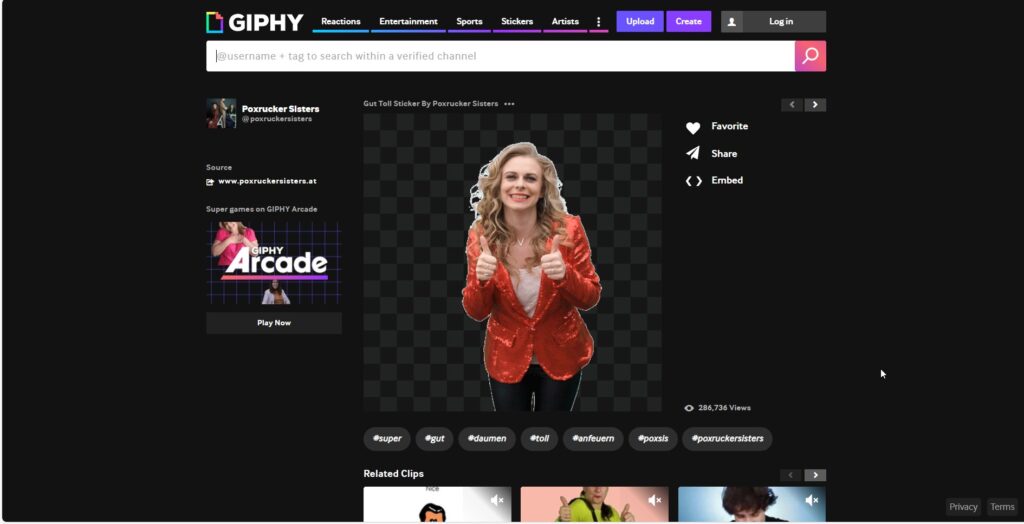Image resolution: width=1024 pixels, height=524 pixels.
Task: Open the GIPHY Arcade banner
Action: [274, 263]
